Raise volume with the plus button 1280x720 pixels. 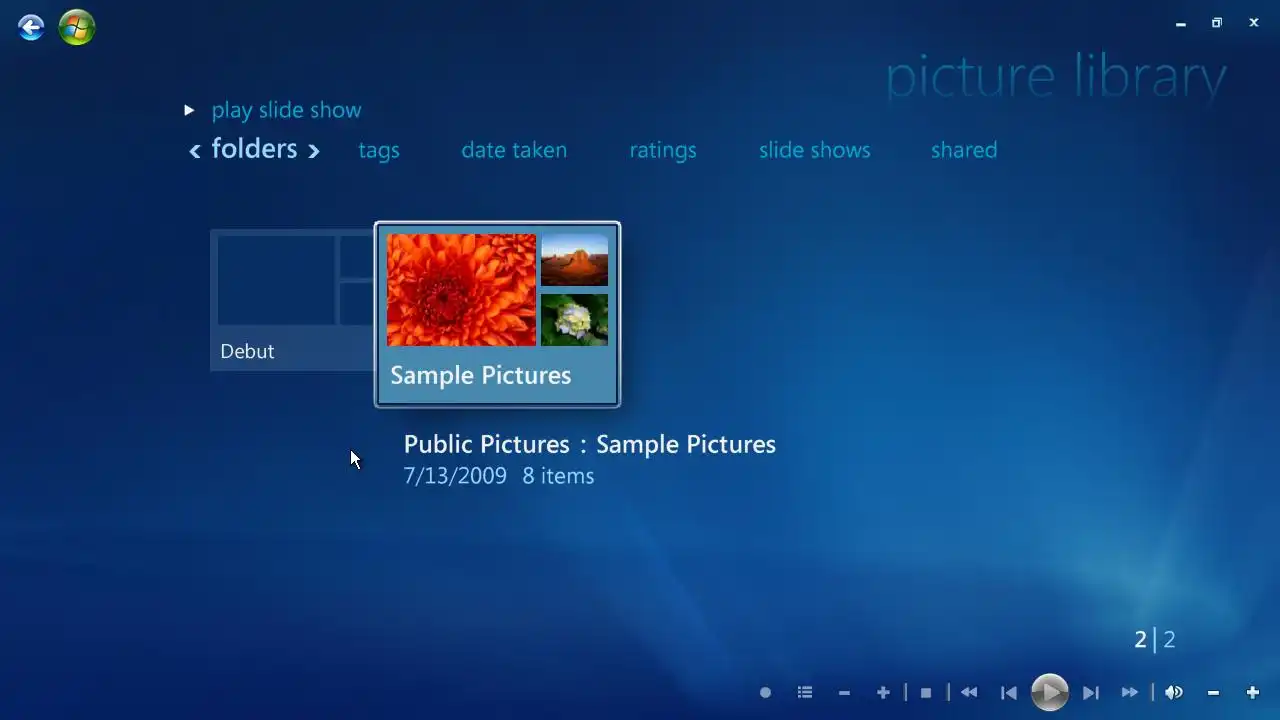tap(1252, 692)
